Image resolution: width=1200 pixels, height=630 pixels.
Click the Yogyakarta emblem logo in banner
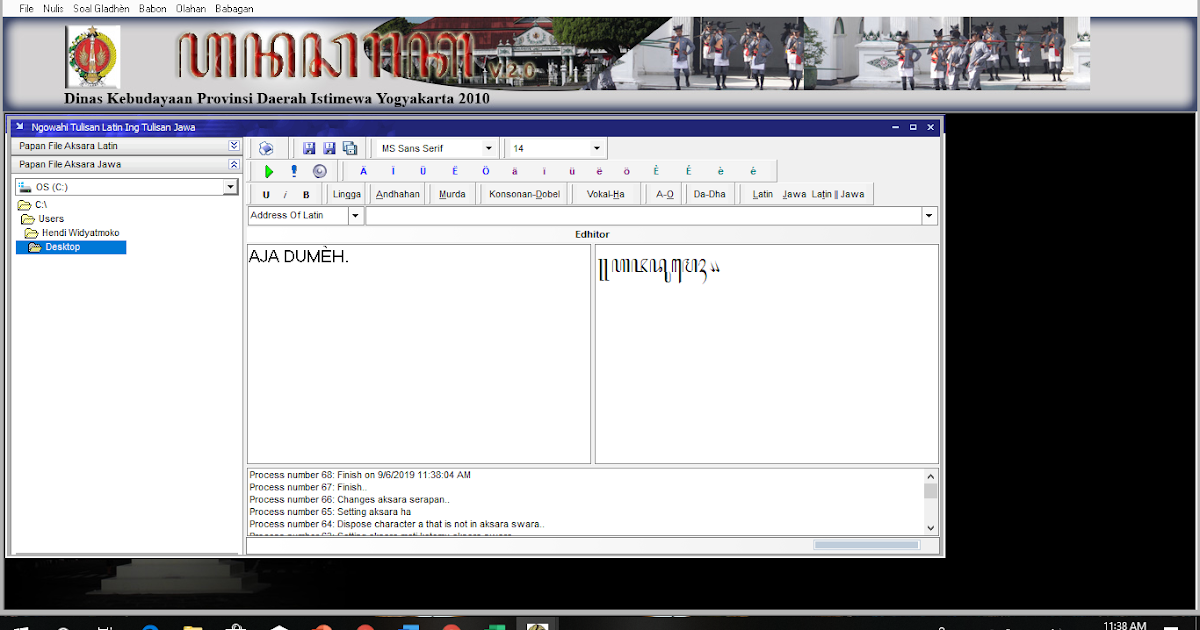coord(93,56)
